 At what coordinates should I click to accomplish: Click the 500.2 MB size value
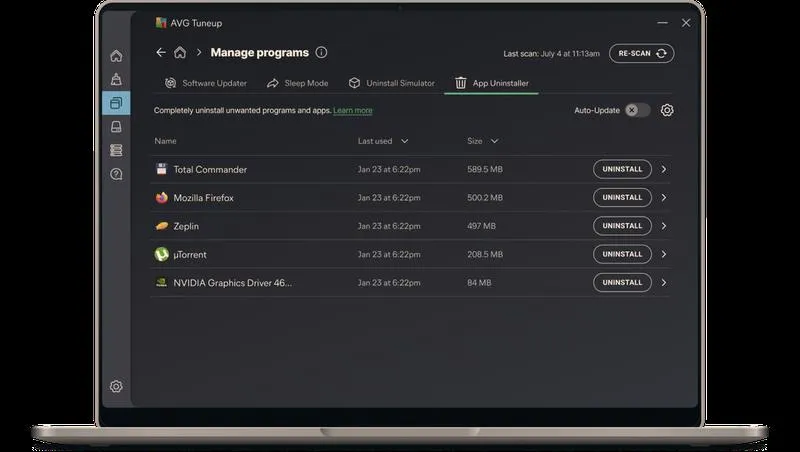(485, 197)
